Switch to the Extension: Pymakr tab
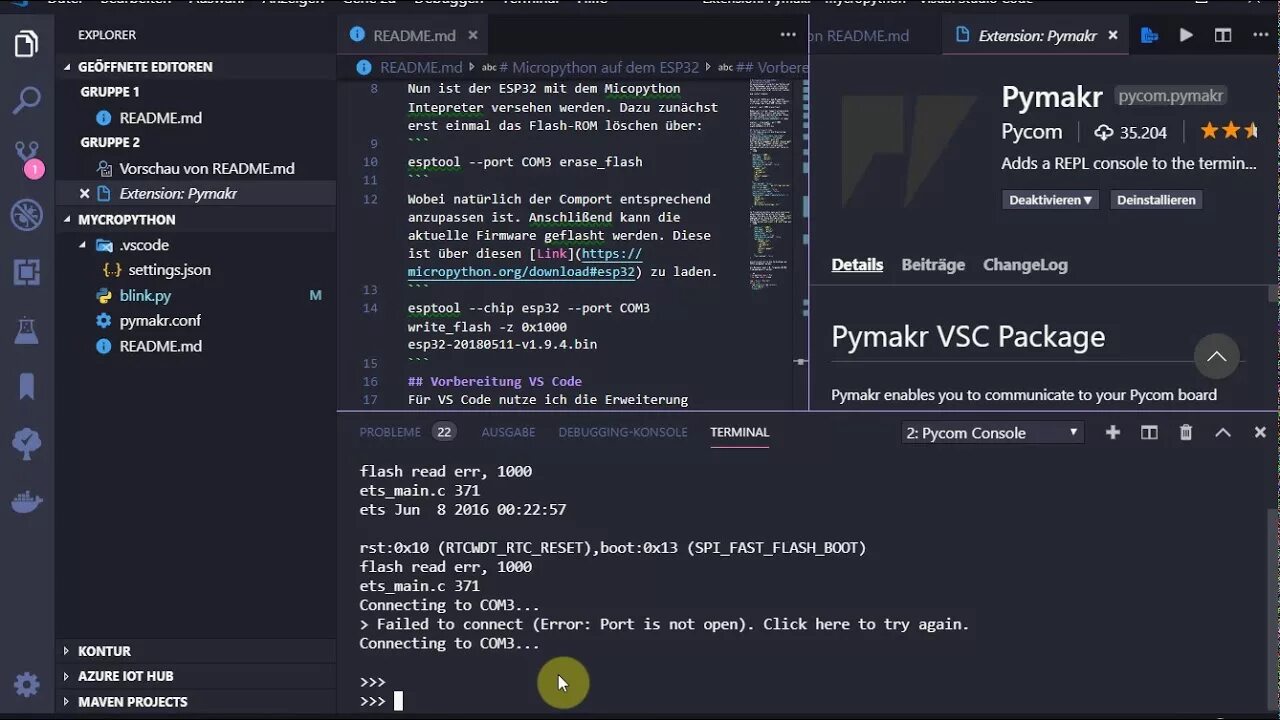 [x=1037, y=35]
